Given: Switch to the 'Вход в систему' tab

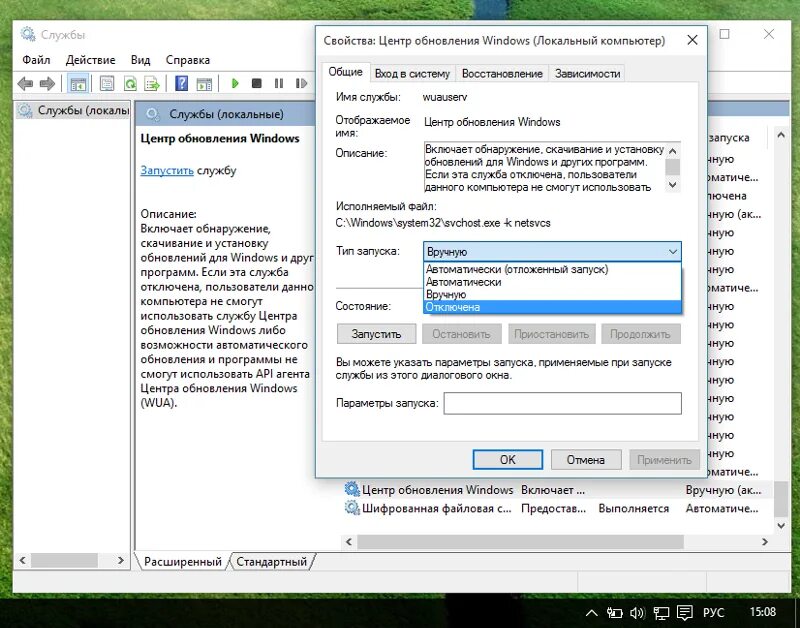Looking at the screenshot, I should coord(412,73).
